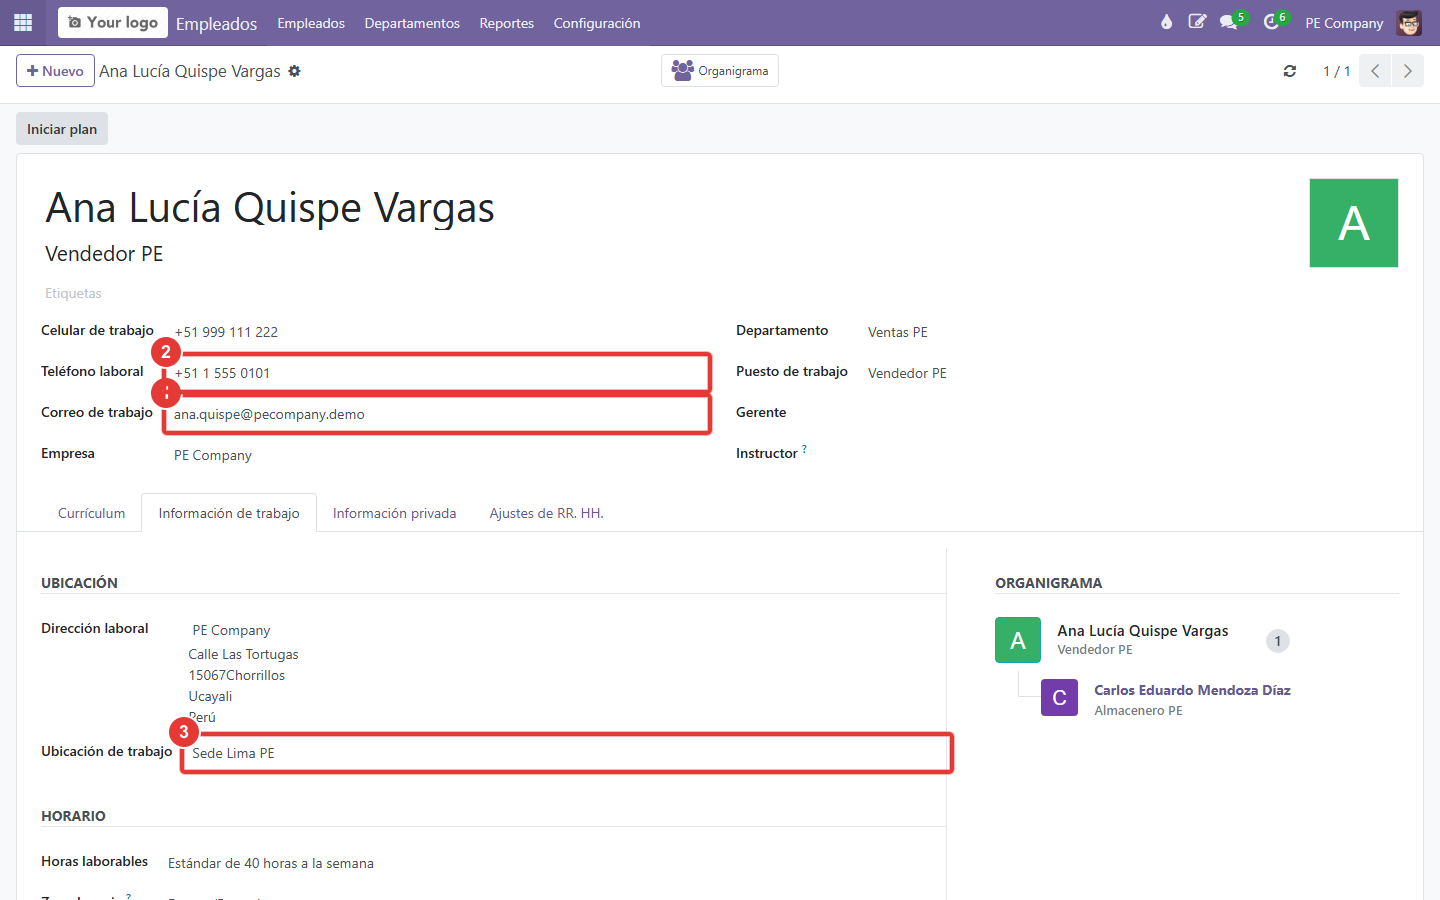The image size is (1440, 900).
Task: Open the user avatar menu
Action: point(1409,22)
